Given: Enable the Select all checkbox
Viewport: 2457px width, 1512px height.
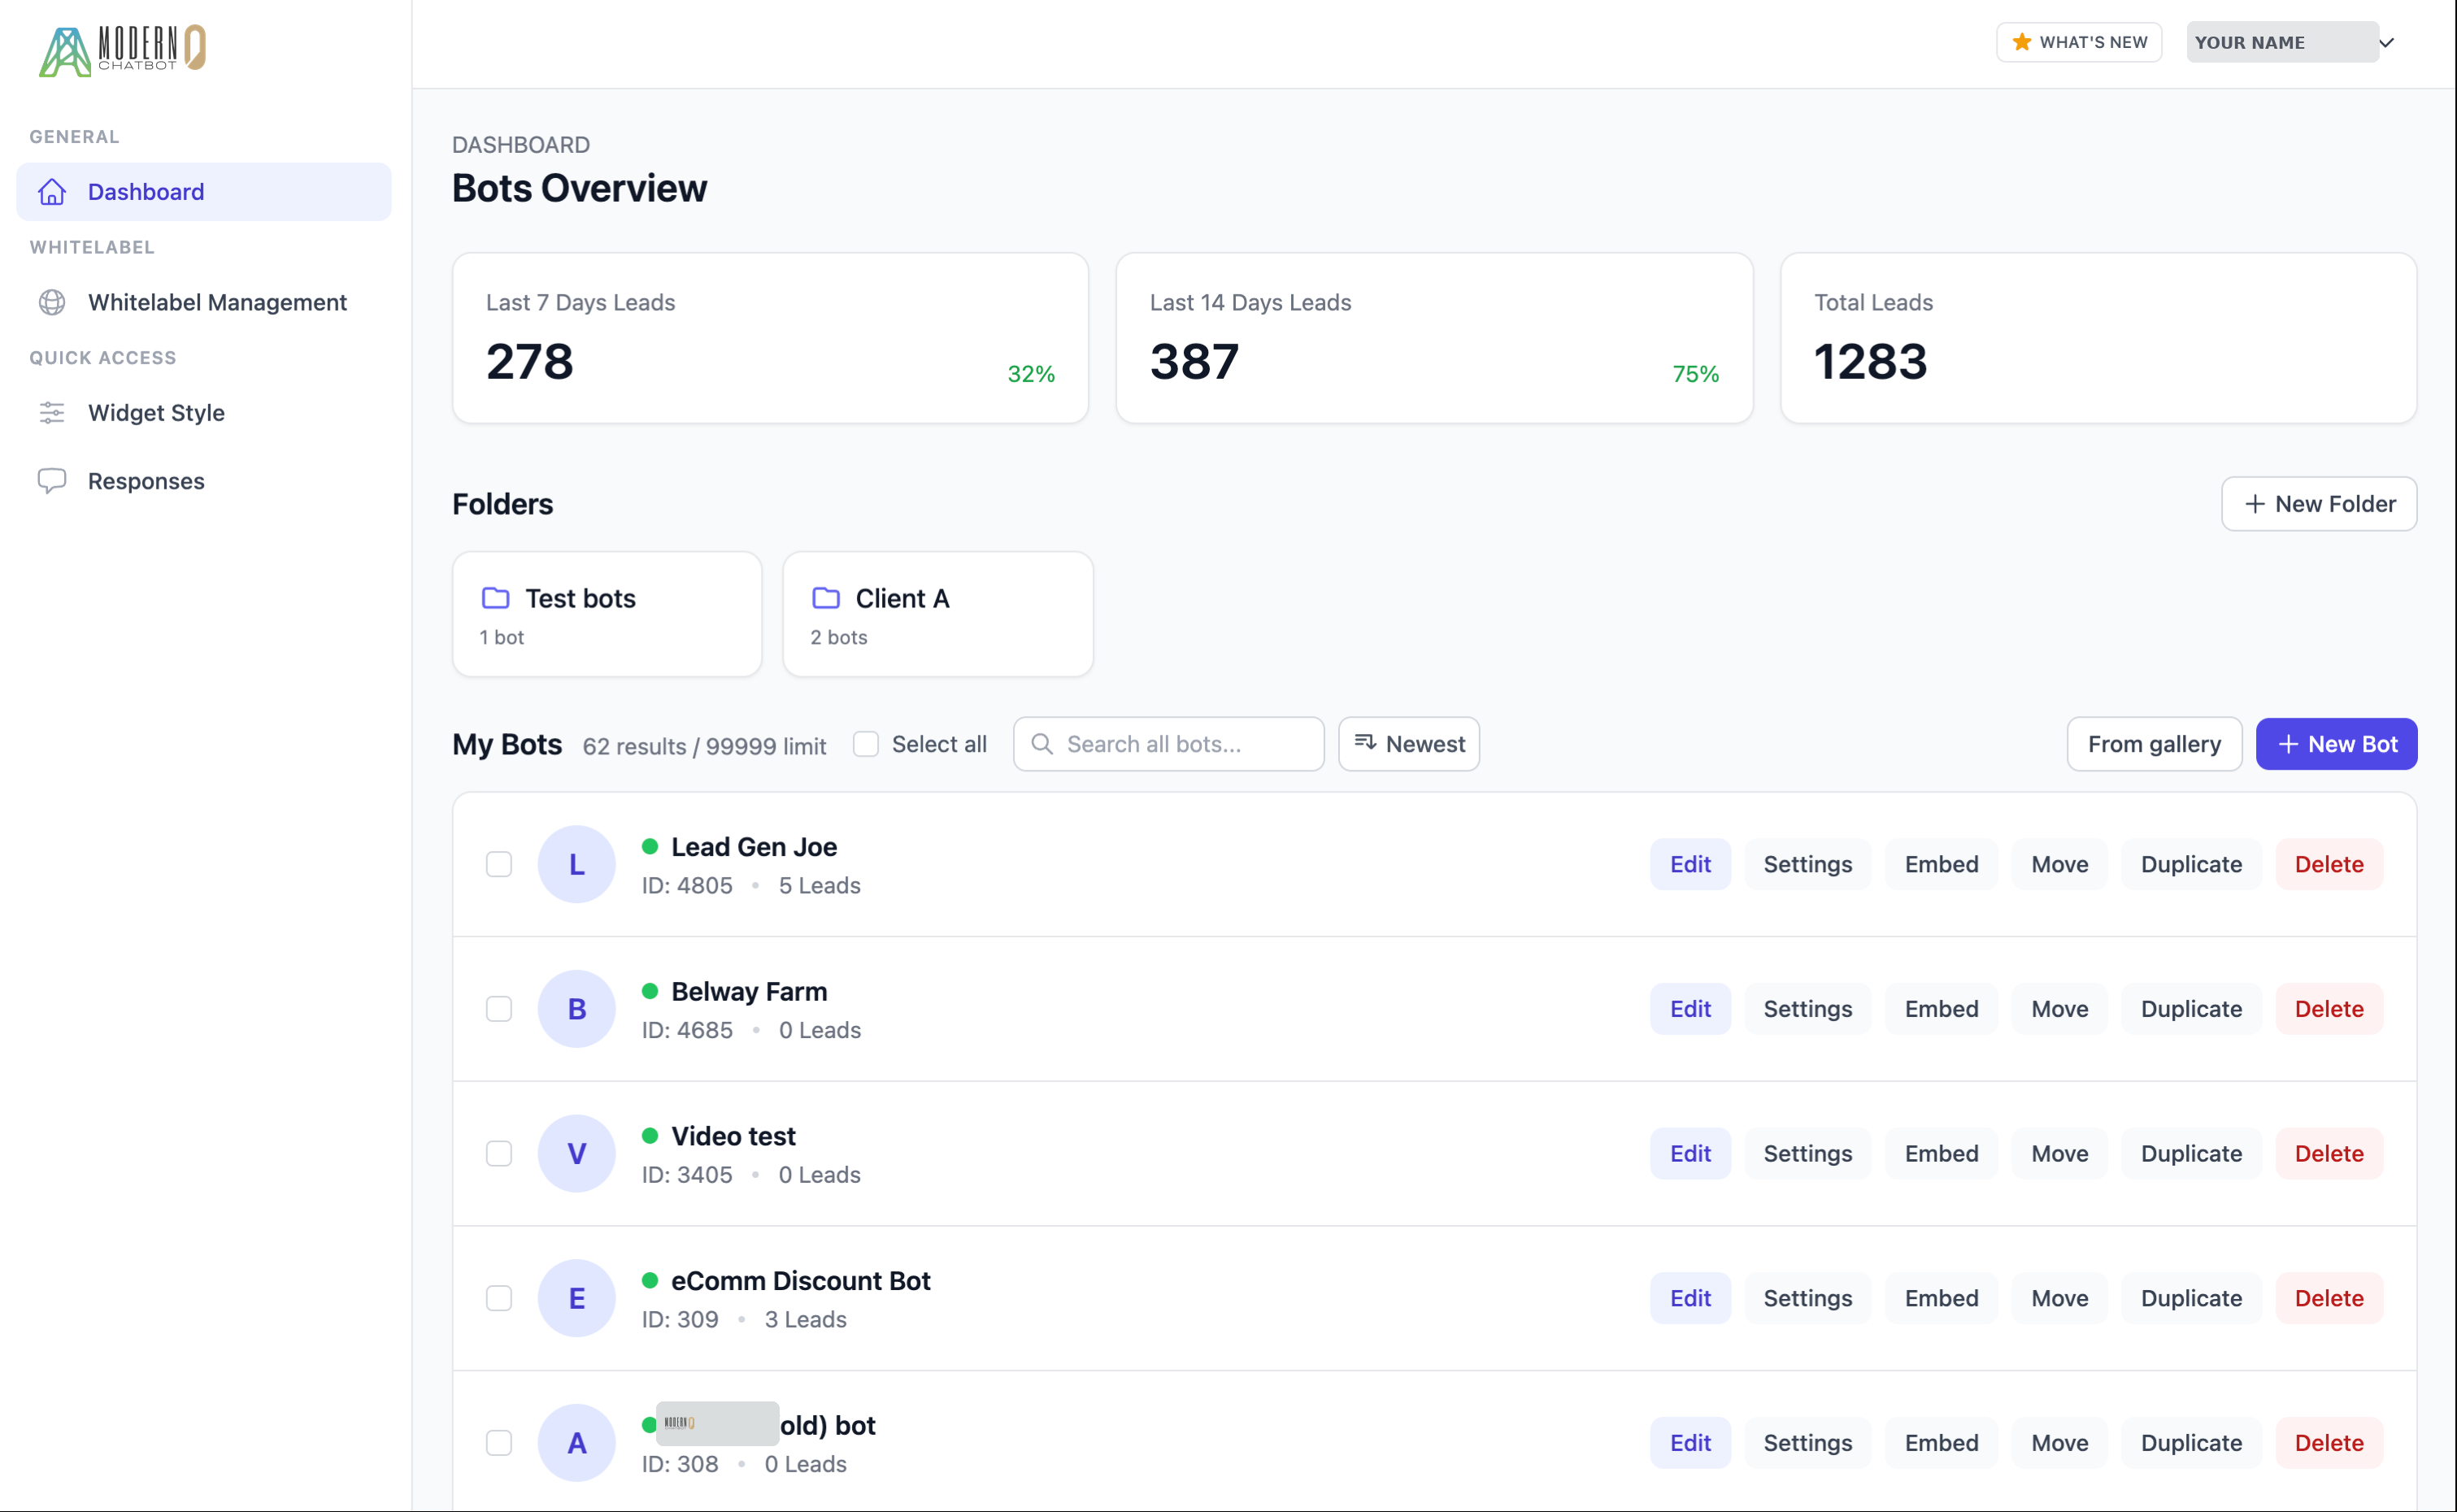Looking at the screenshot, I should (x=864, y=744).
